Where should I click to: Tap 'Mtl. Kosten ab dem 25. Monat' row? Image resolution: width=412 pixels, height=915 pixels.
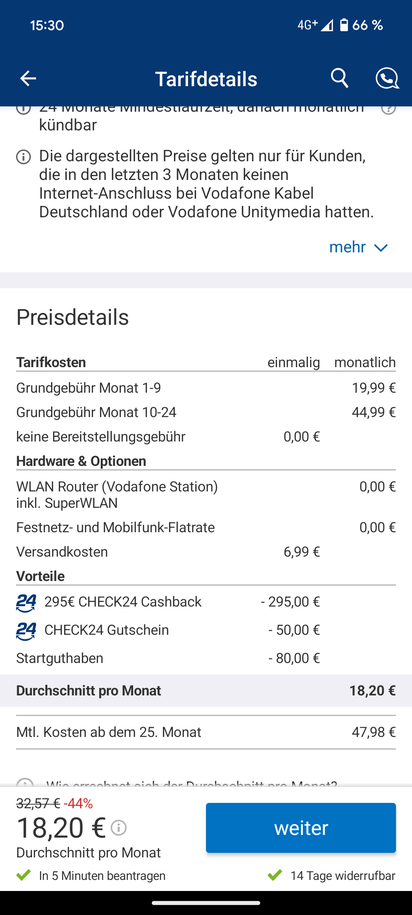pyautogui.click(x=206, y=732)
